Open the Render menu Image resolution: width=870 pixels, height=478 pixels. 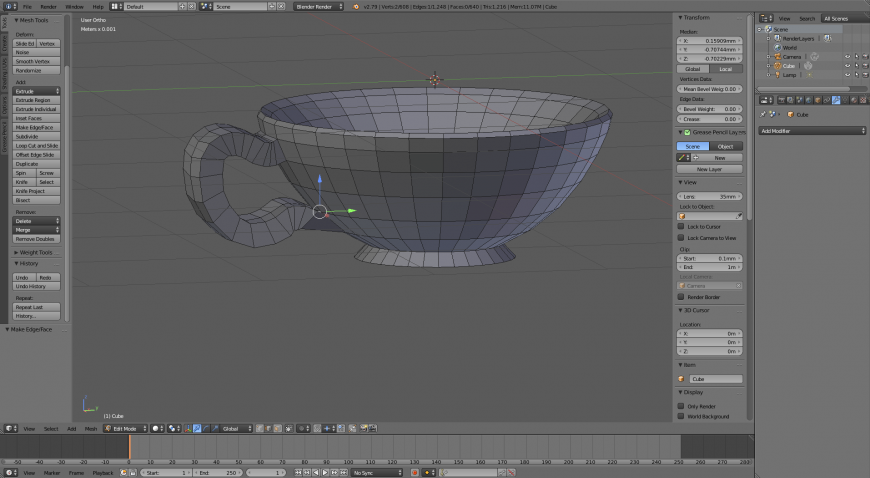[49, 7]
